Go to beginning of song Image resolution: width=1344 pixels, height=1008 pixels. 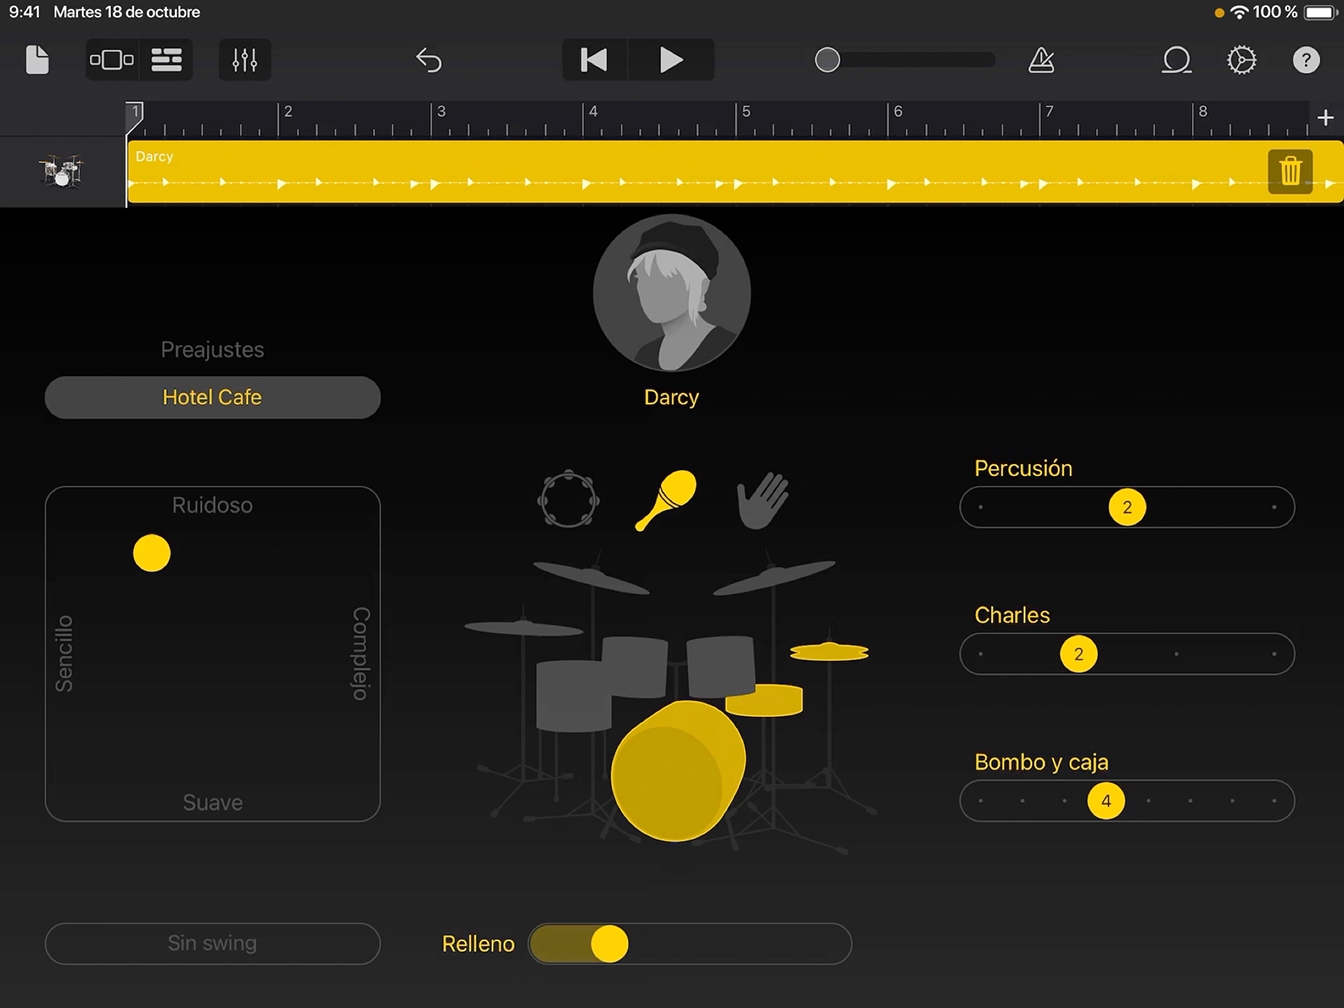pos(594,60)
